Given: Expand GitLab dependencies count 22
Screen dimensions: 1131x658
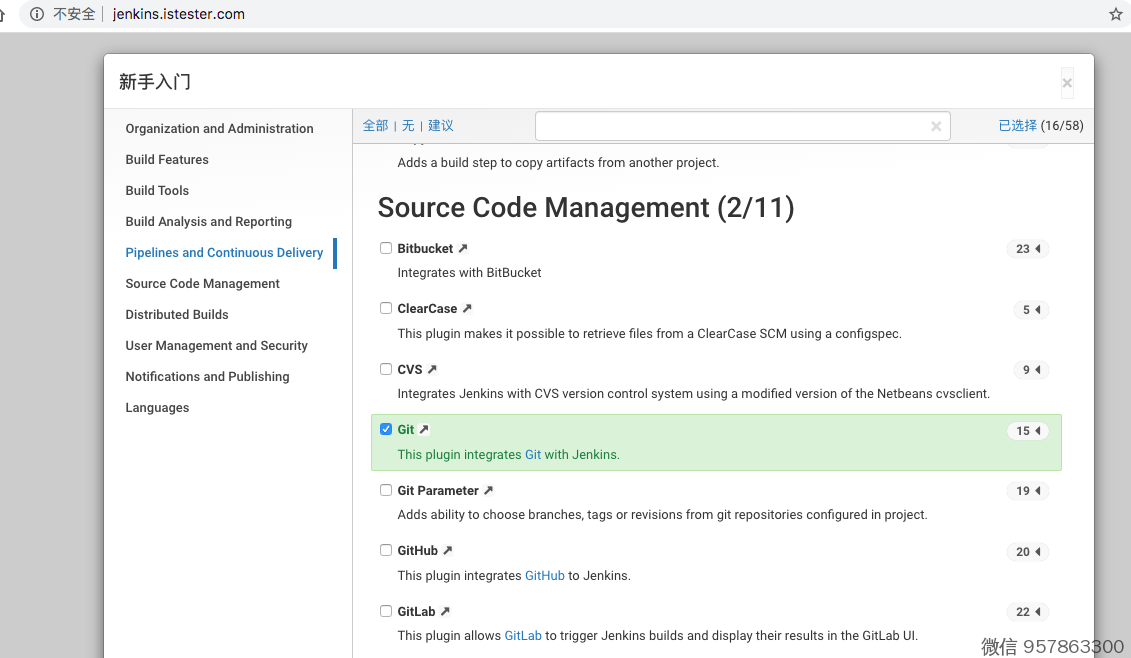Looking at the screenshot, I should coord(1027,612).
